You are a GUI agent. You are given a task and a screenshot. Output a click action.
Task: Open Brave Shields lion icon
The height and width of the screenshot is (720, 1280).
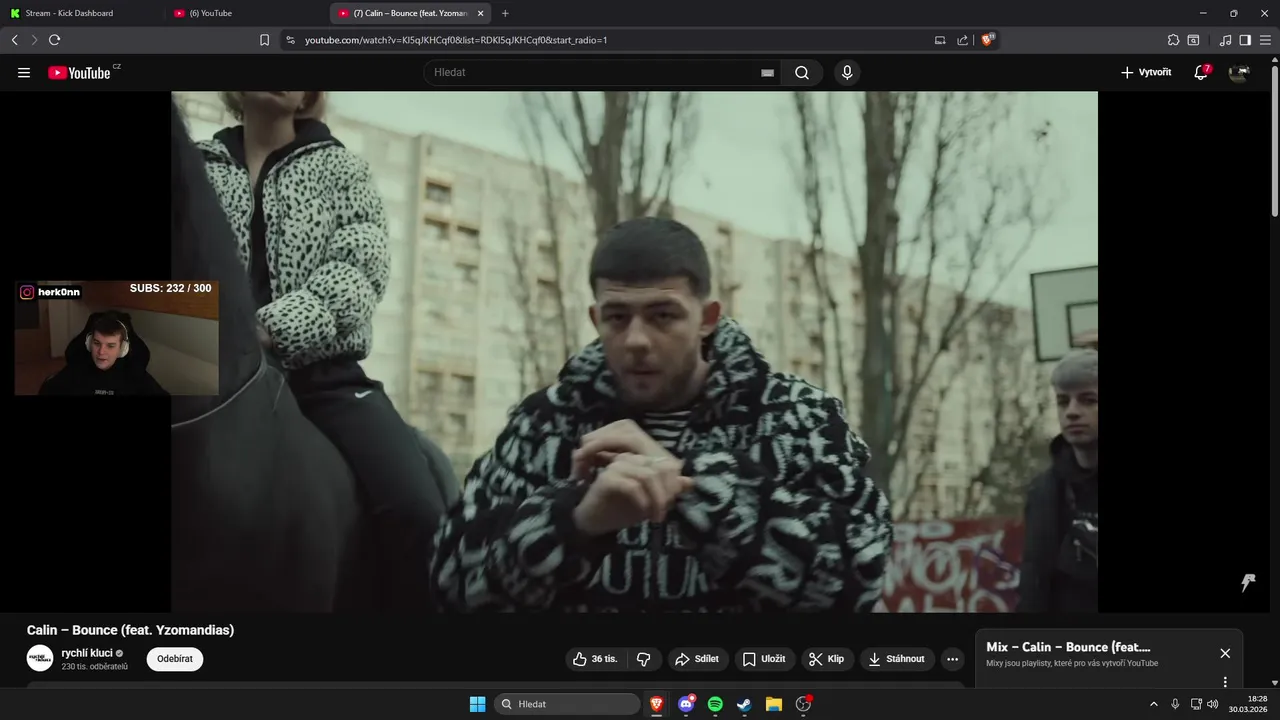[988, 40]
